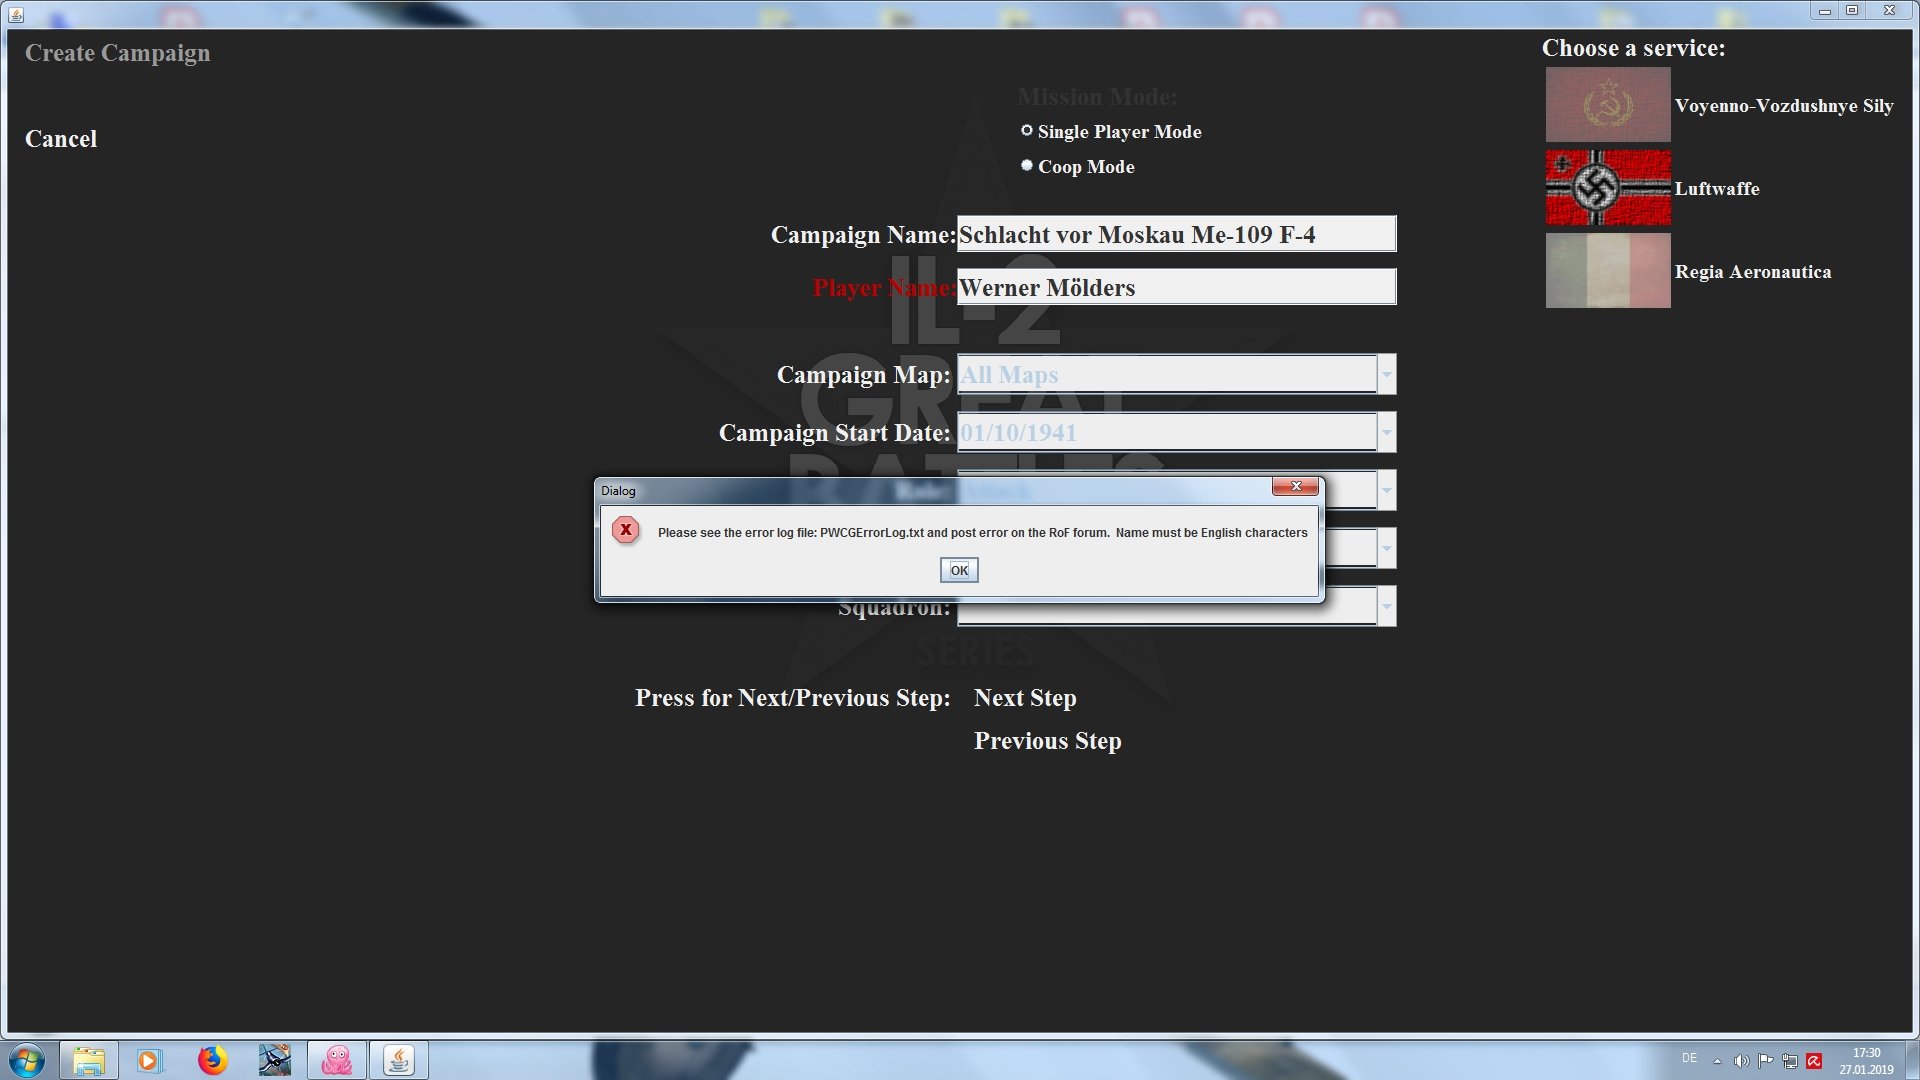This screenshot has width=1920, height=1080.
Task: Close the error Dialog with red X
Action: point(1295,486)
